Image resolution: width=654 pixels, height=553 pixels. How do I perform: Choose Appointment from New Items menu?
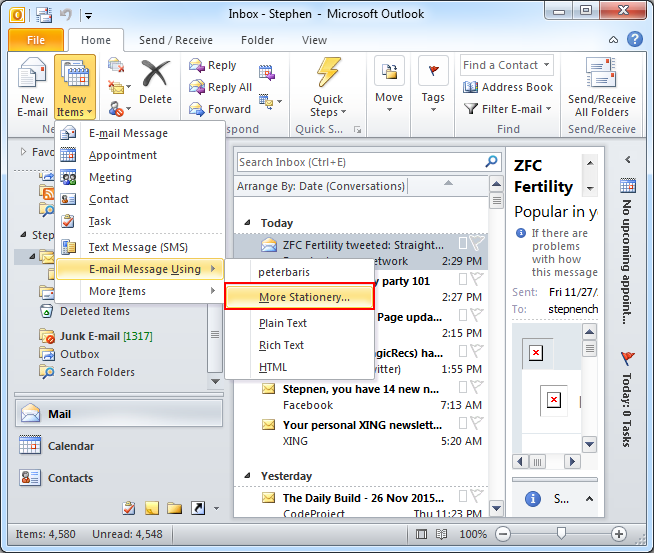pyautogui.click(x=140, y=155)
